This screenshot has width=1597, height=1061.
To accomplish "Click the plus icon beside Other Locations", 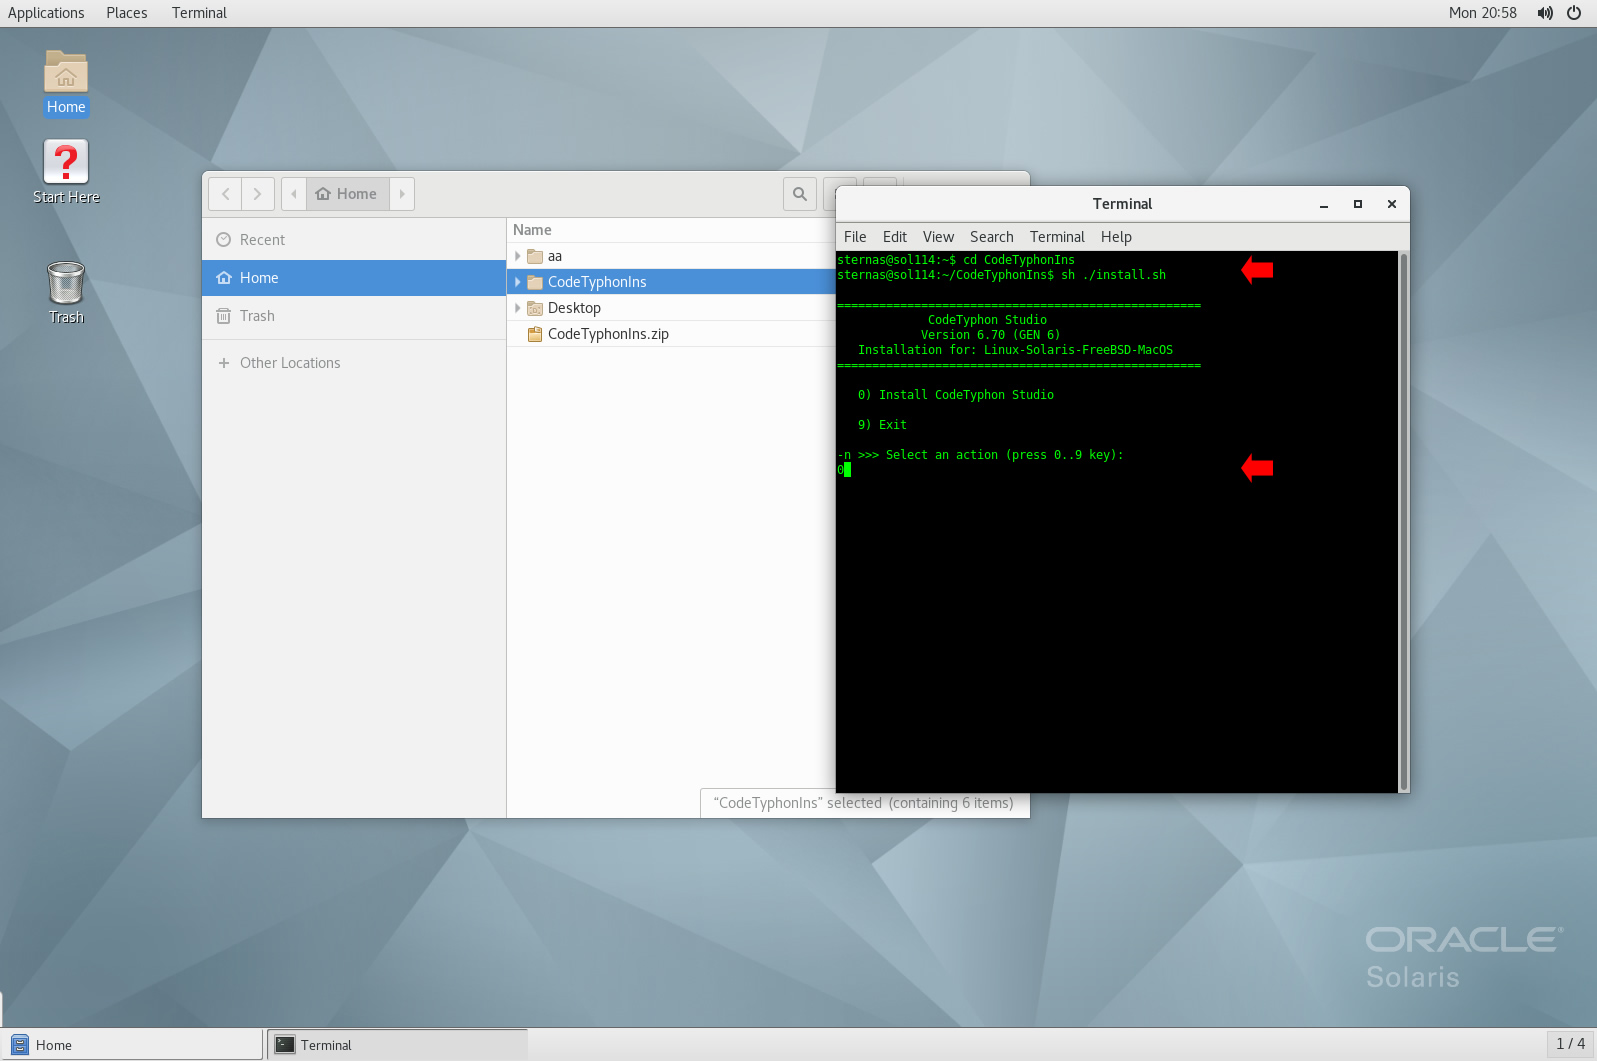I will [x=224, y=363].
